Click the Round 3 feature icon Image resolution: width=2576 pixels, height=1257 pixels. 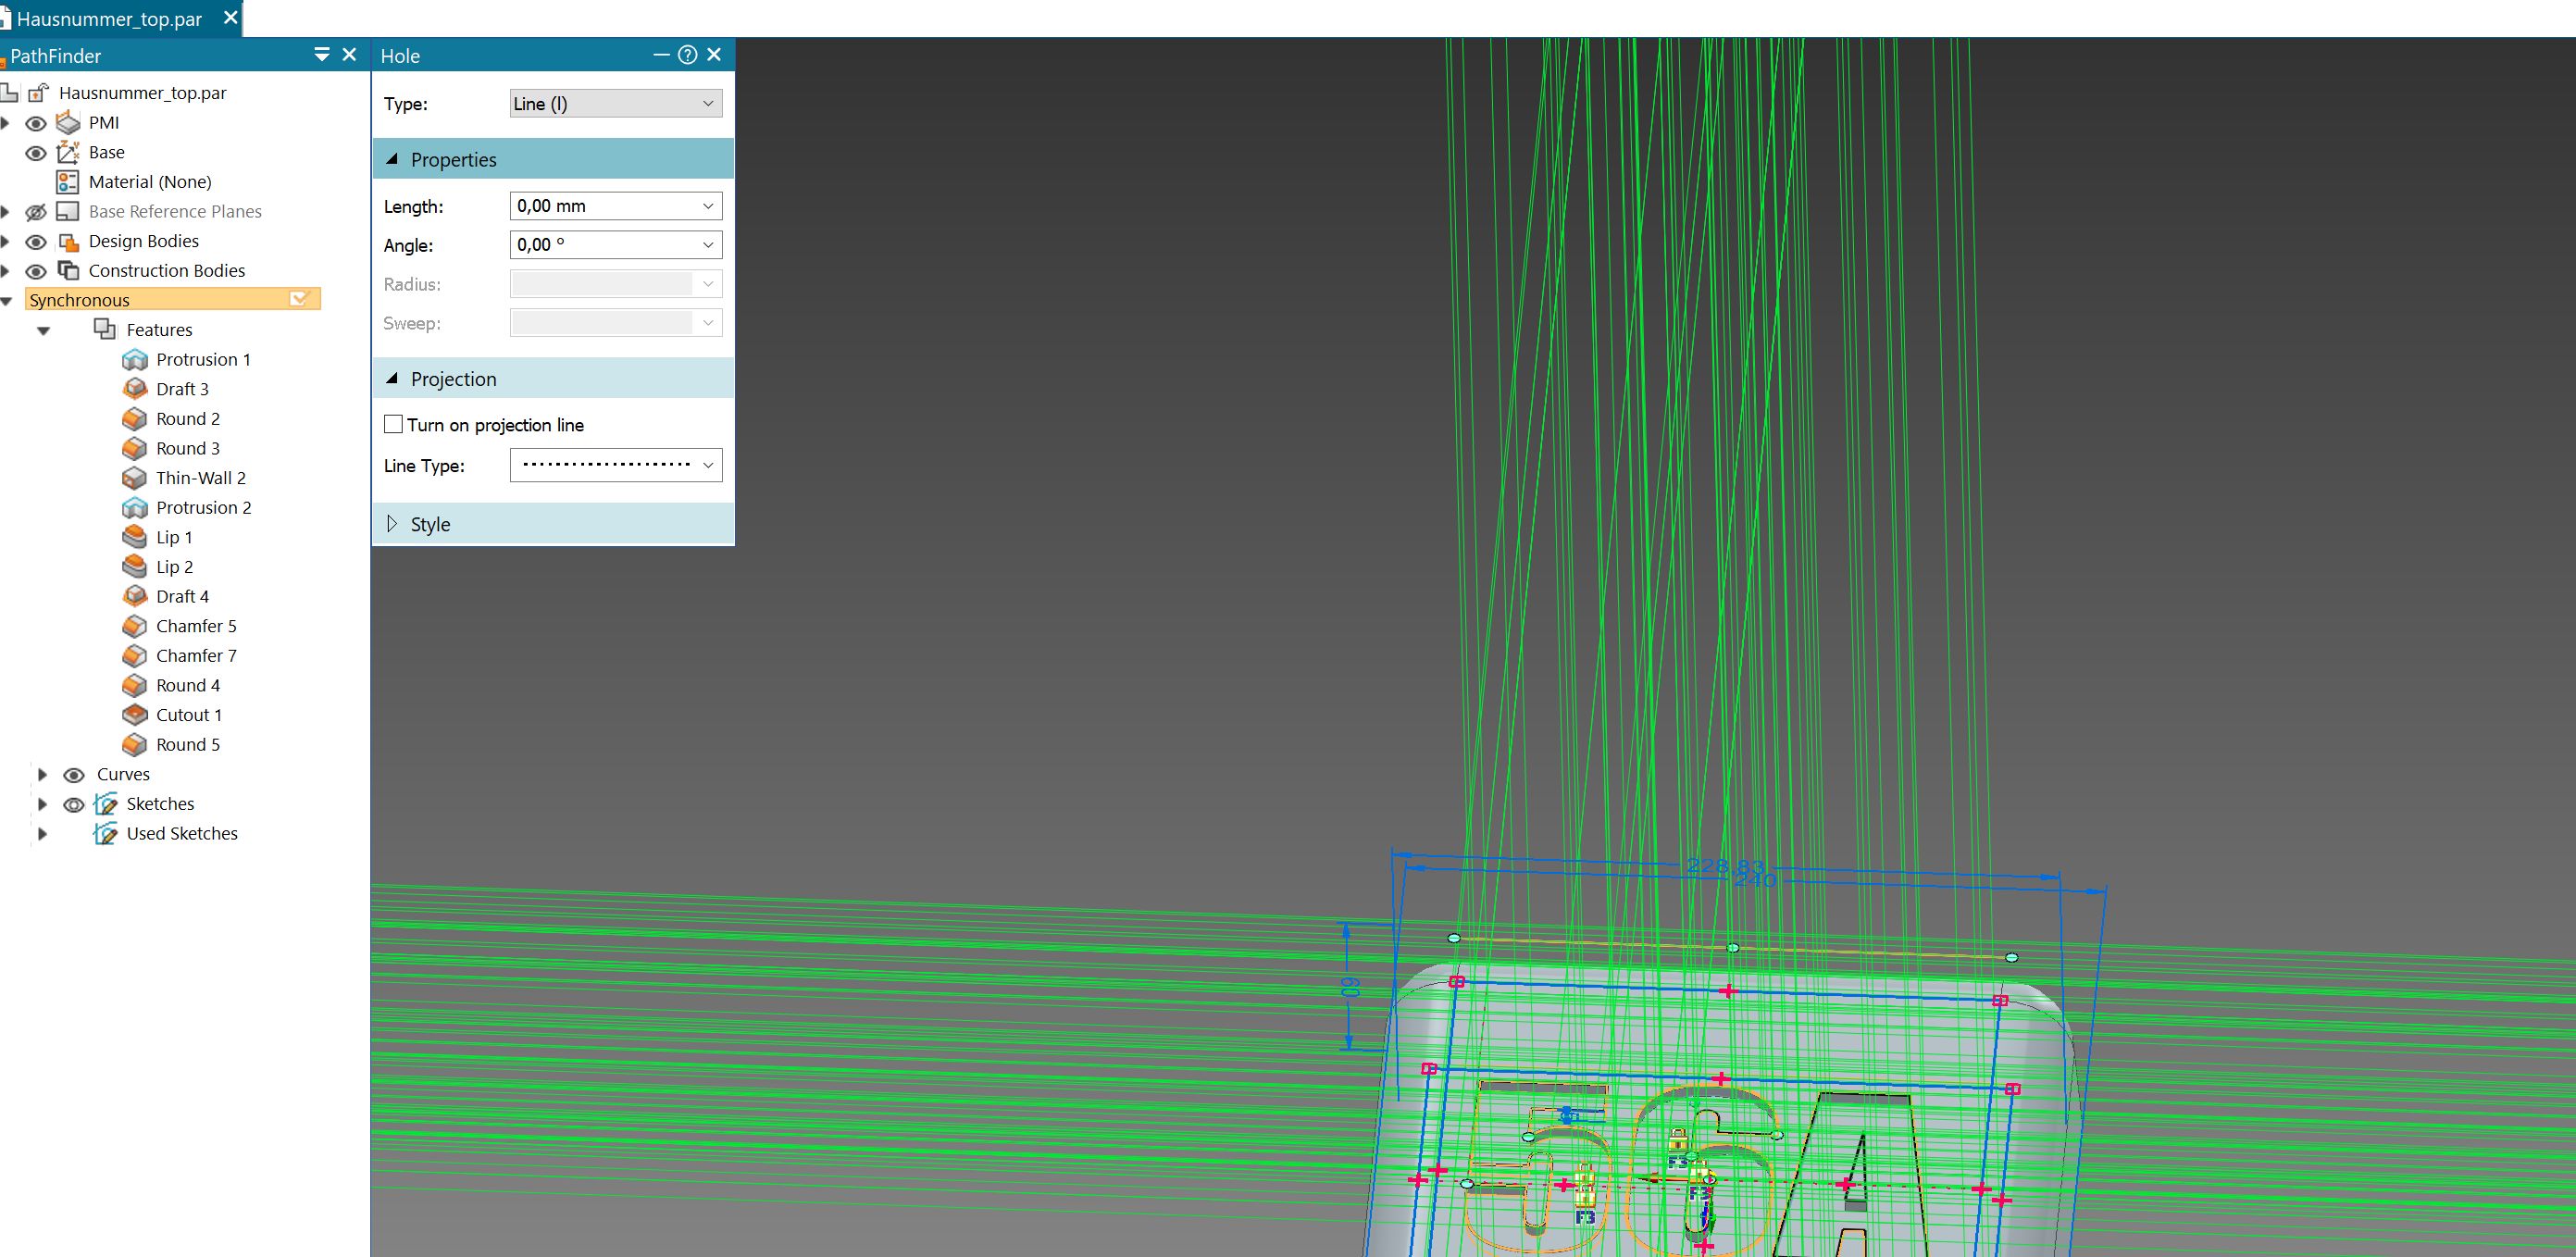135,448
